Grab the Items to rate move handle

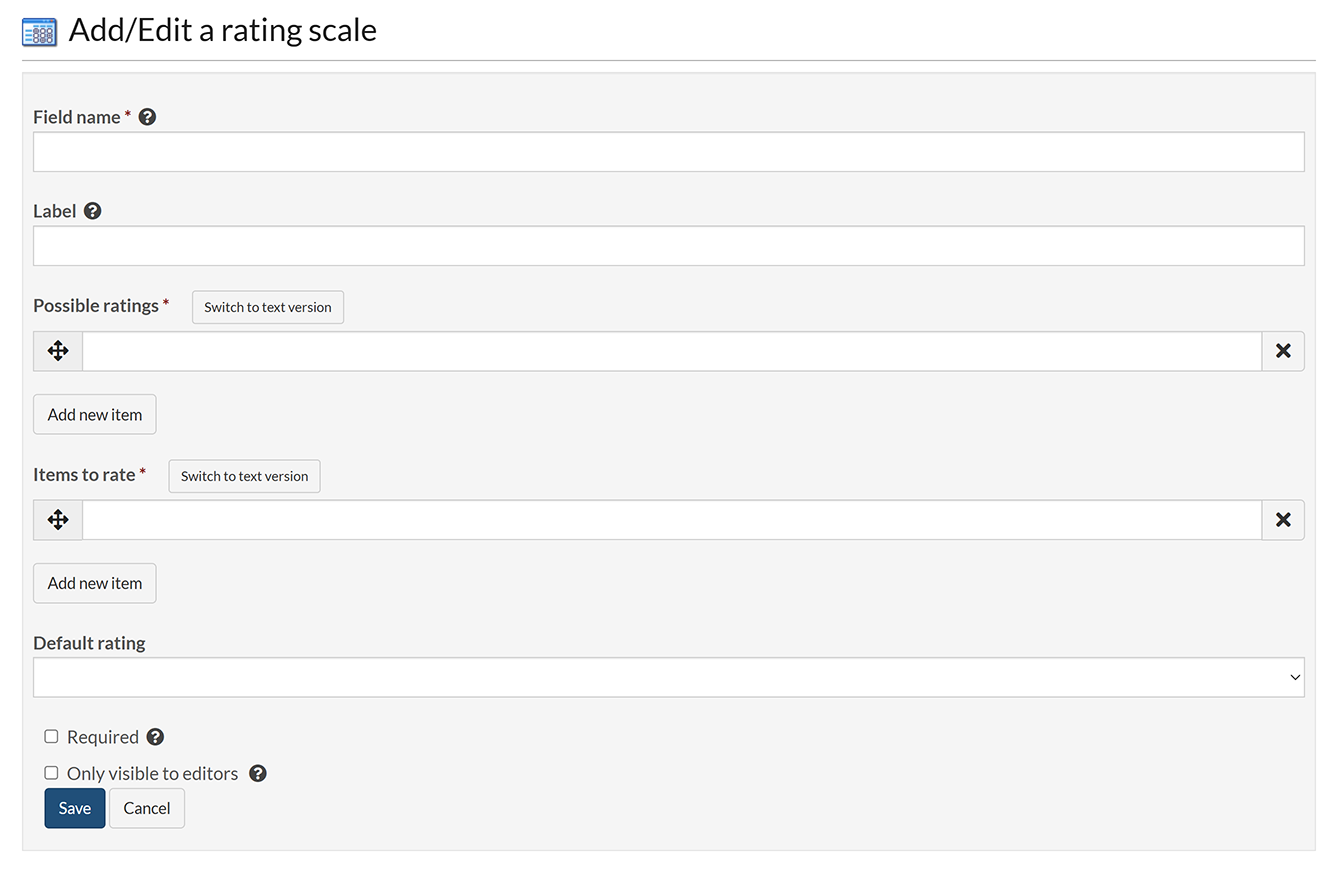58,520
